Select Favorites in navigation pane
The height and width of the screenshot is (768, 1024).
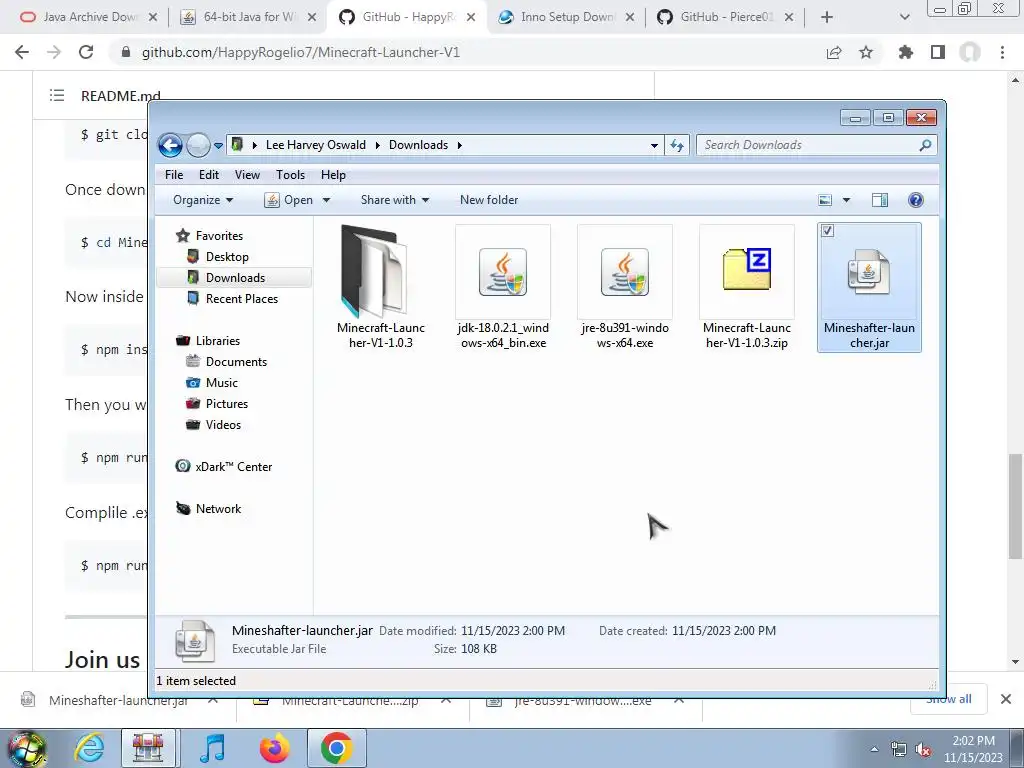(x=219, y=236)
